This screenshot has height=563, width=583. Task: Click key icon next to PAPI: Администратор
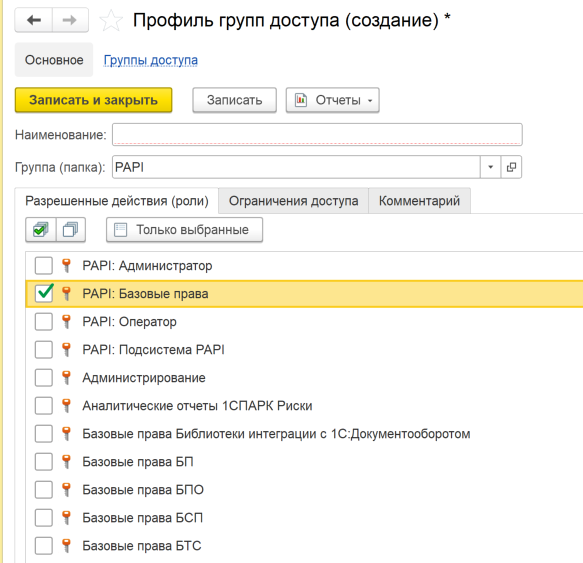[x=66, y=266]
